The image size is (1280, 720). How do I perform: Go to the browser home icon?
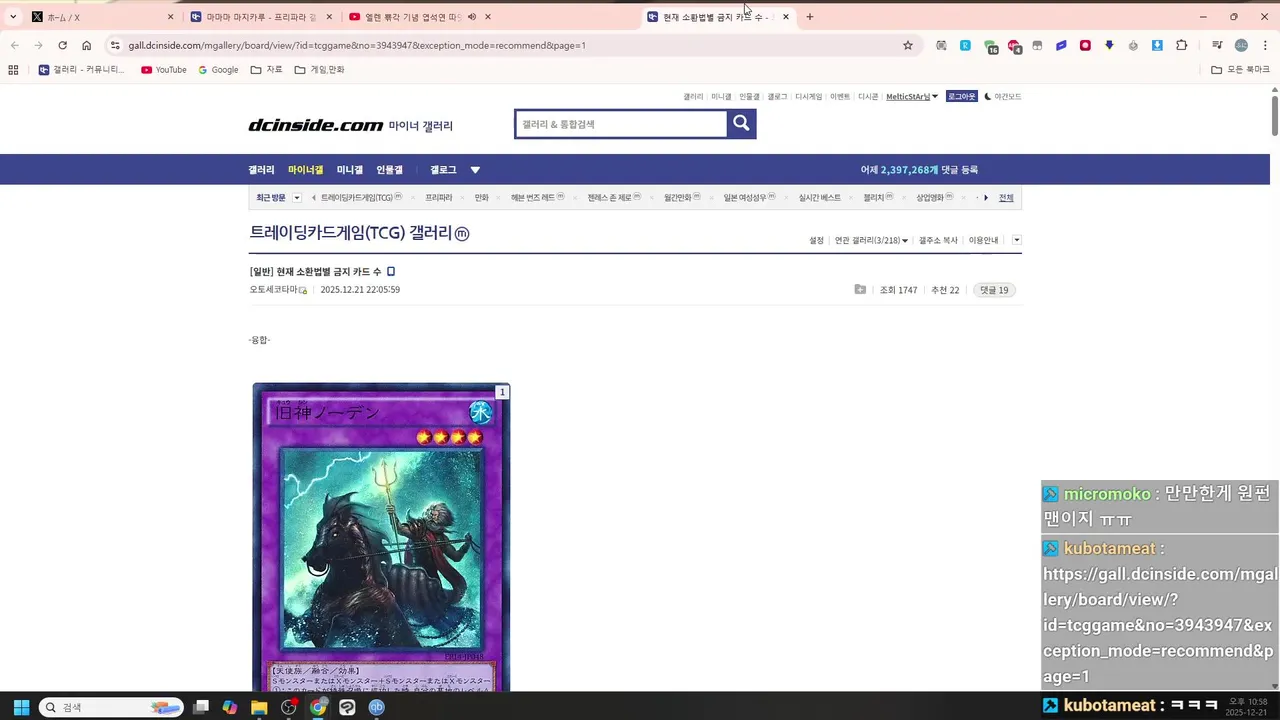[87, 45]
